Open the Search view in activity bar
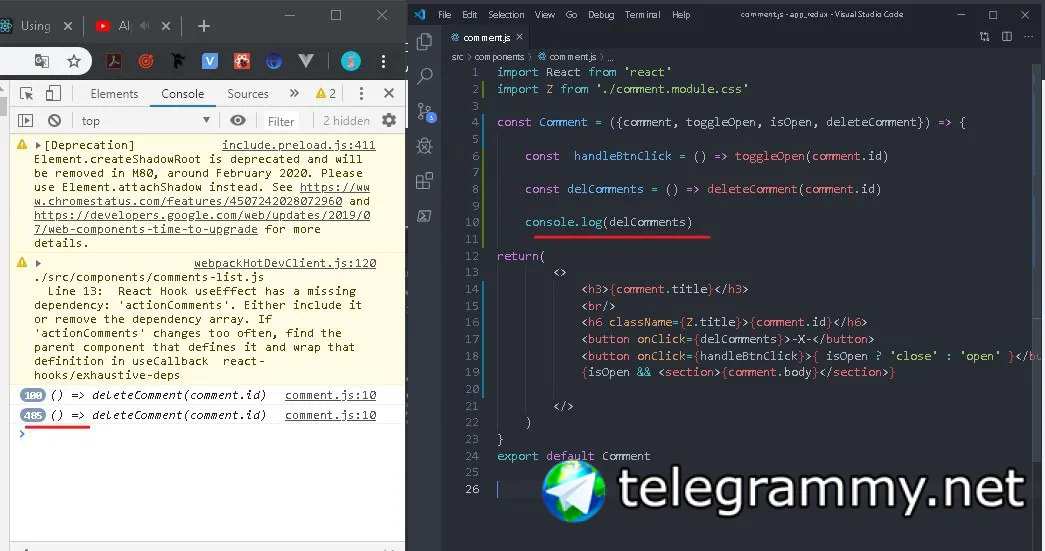Screen dimensions: 1045x551 point(425,76)
